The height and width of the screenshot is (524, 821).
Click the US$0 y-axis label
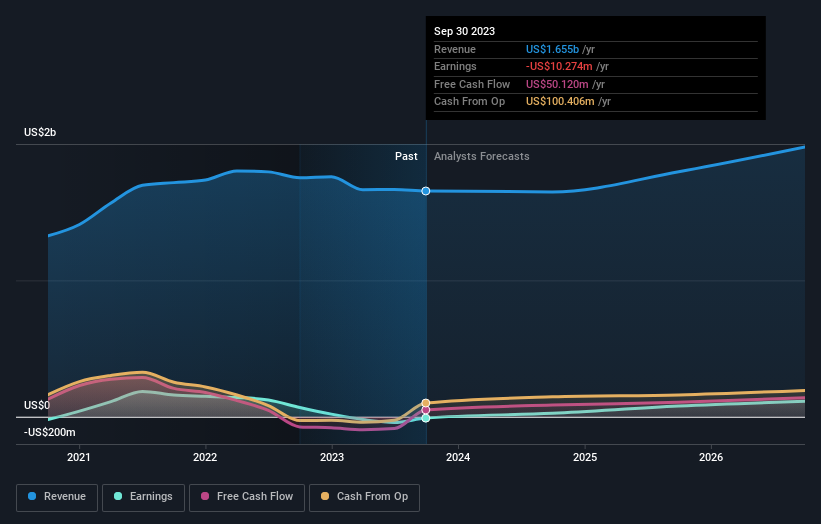pyautogui.click(x=37, y=405)
